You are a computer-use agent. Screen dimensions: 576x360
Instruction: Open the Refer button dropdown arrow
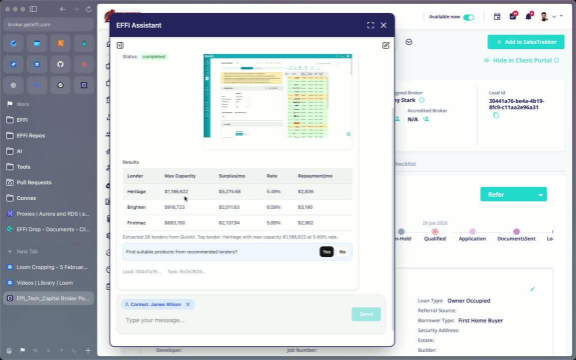point(540,194)
